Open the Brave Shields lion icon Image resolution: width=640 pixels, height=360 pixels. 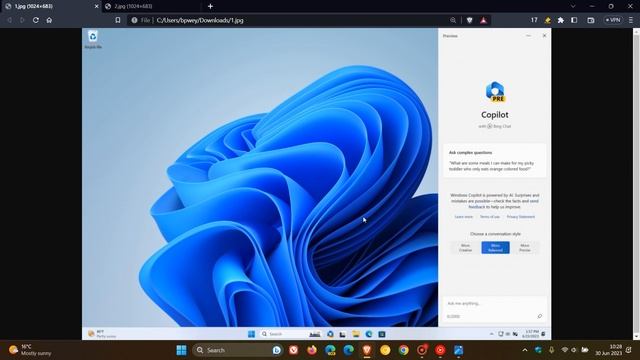coord(470,20)
